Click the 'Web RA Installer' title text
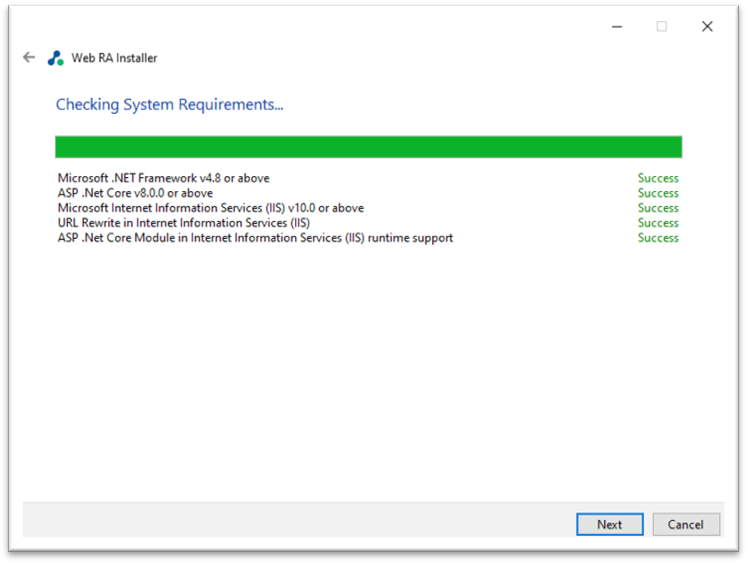 (x=114, y=58)
